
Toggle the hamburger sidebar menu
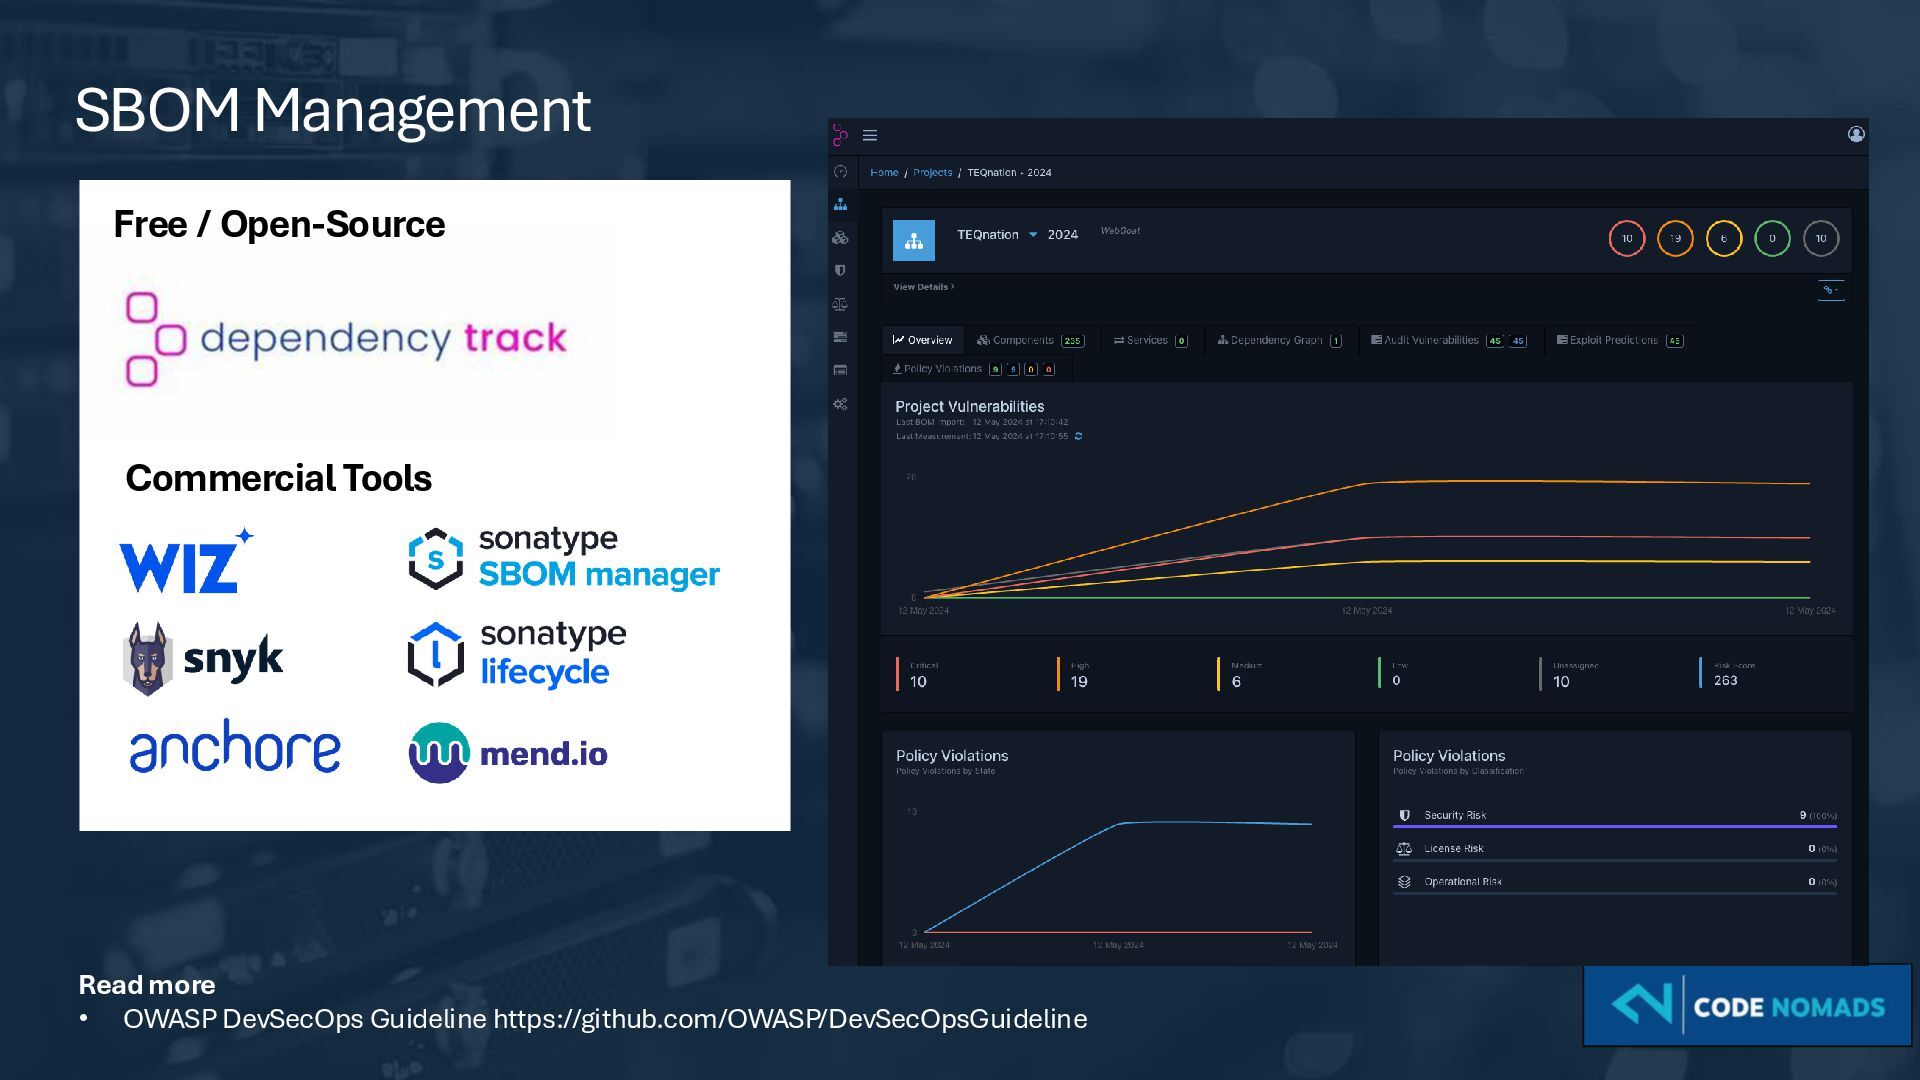click(870, 136)
